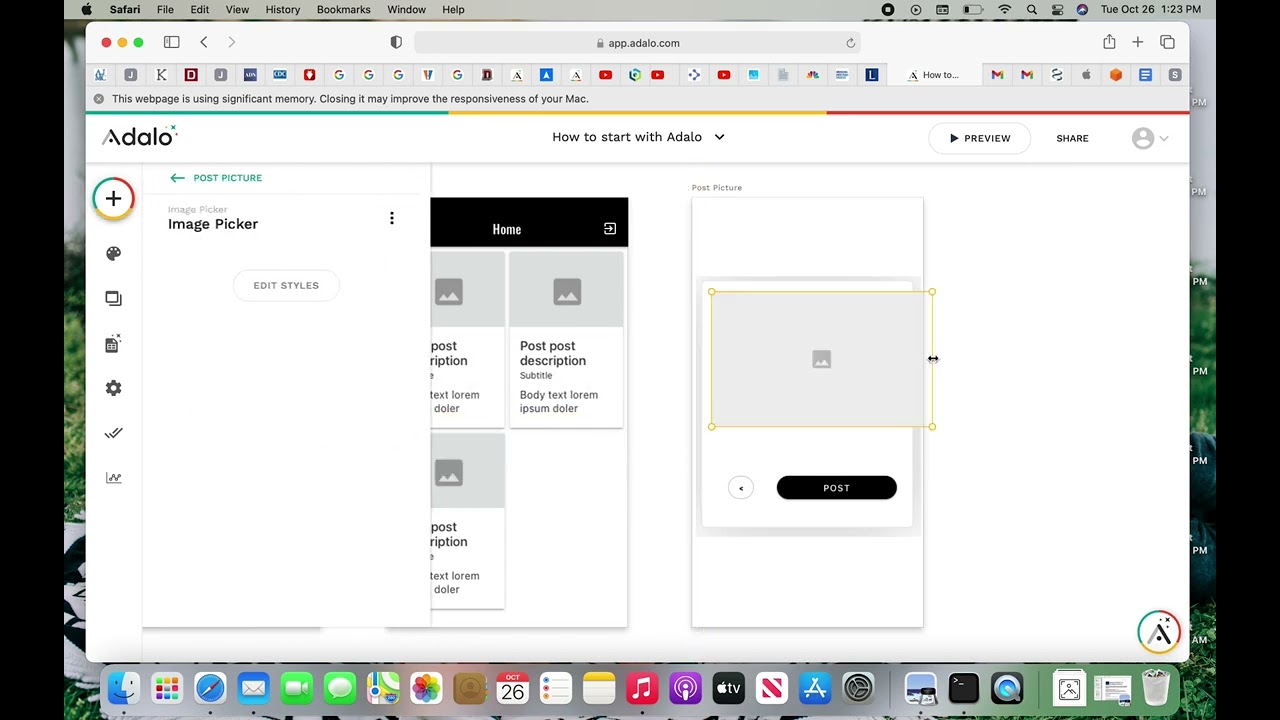Open the History menu
The image size is (1280, 720).
283,9
